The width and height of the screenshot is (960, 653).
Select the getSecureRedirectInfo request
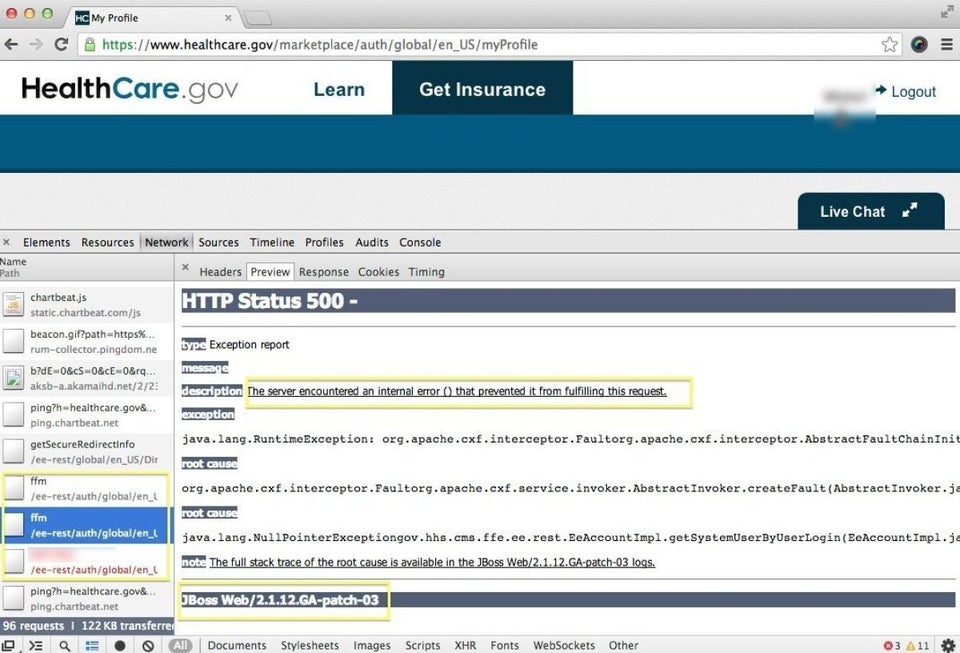(x=87, y=452)
